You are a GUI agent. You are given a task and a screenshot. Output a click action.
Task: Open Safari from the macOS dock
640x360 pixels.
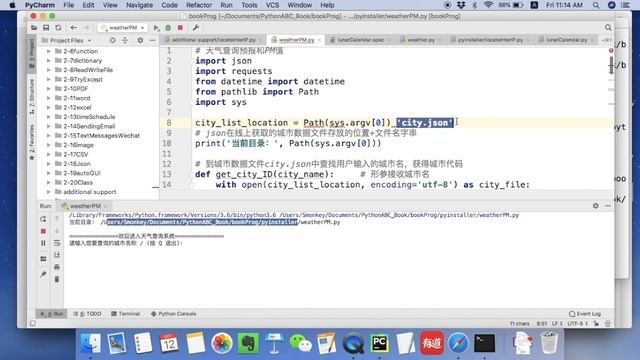pyautogui.click(x=458, y=343)
